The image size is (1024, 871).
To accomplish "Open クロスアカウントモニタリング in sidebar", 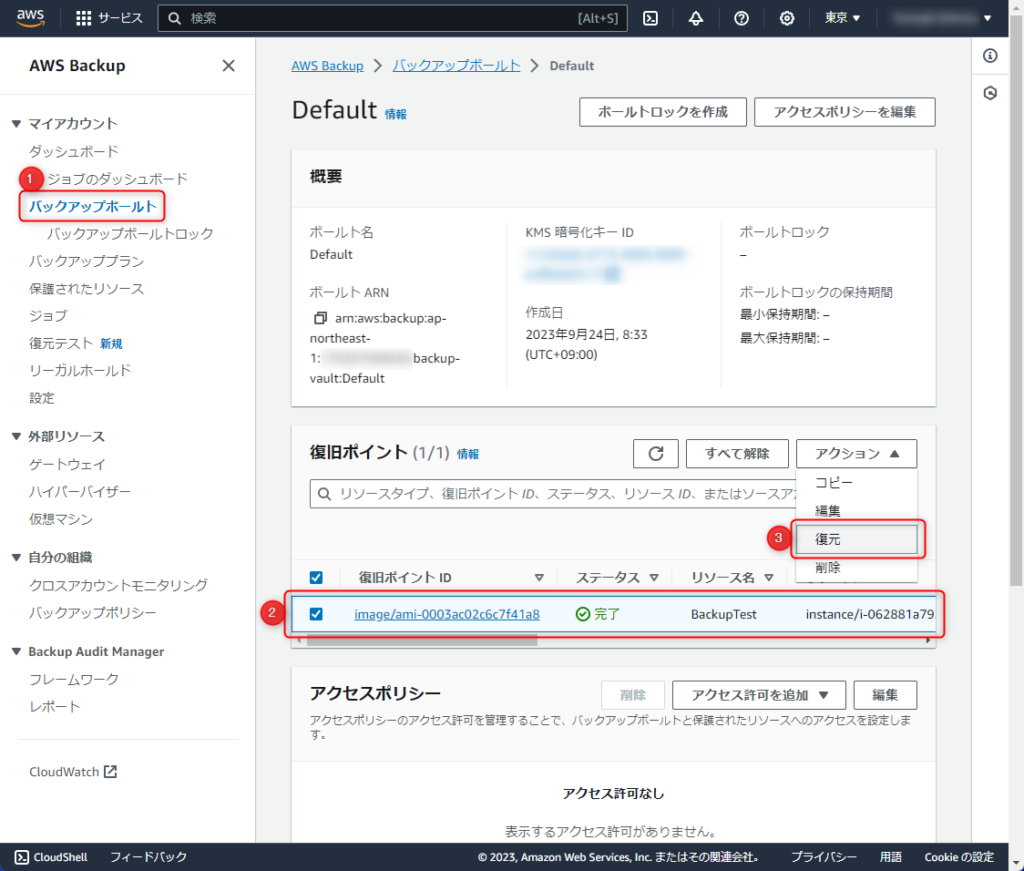I will 118,585.
